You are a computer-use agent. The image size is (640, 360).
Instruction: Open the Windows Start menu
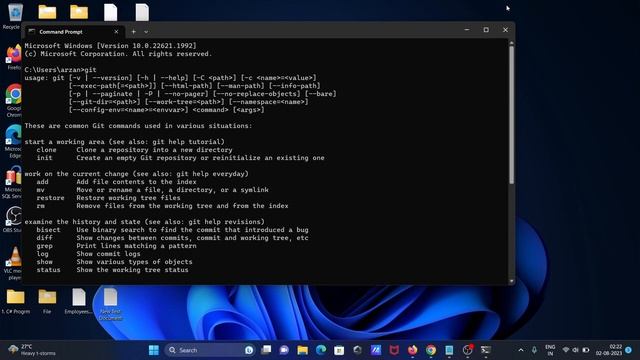[153, 350]
